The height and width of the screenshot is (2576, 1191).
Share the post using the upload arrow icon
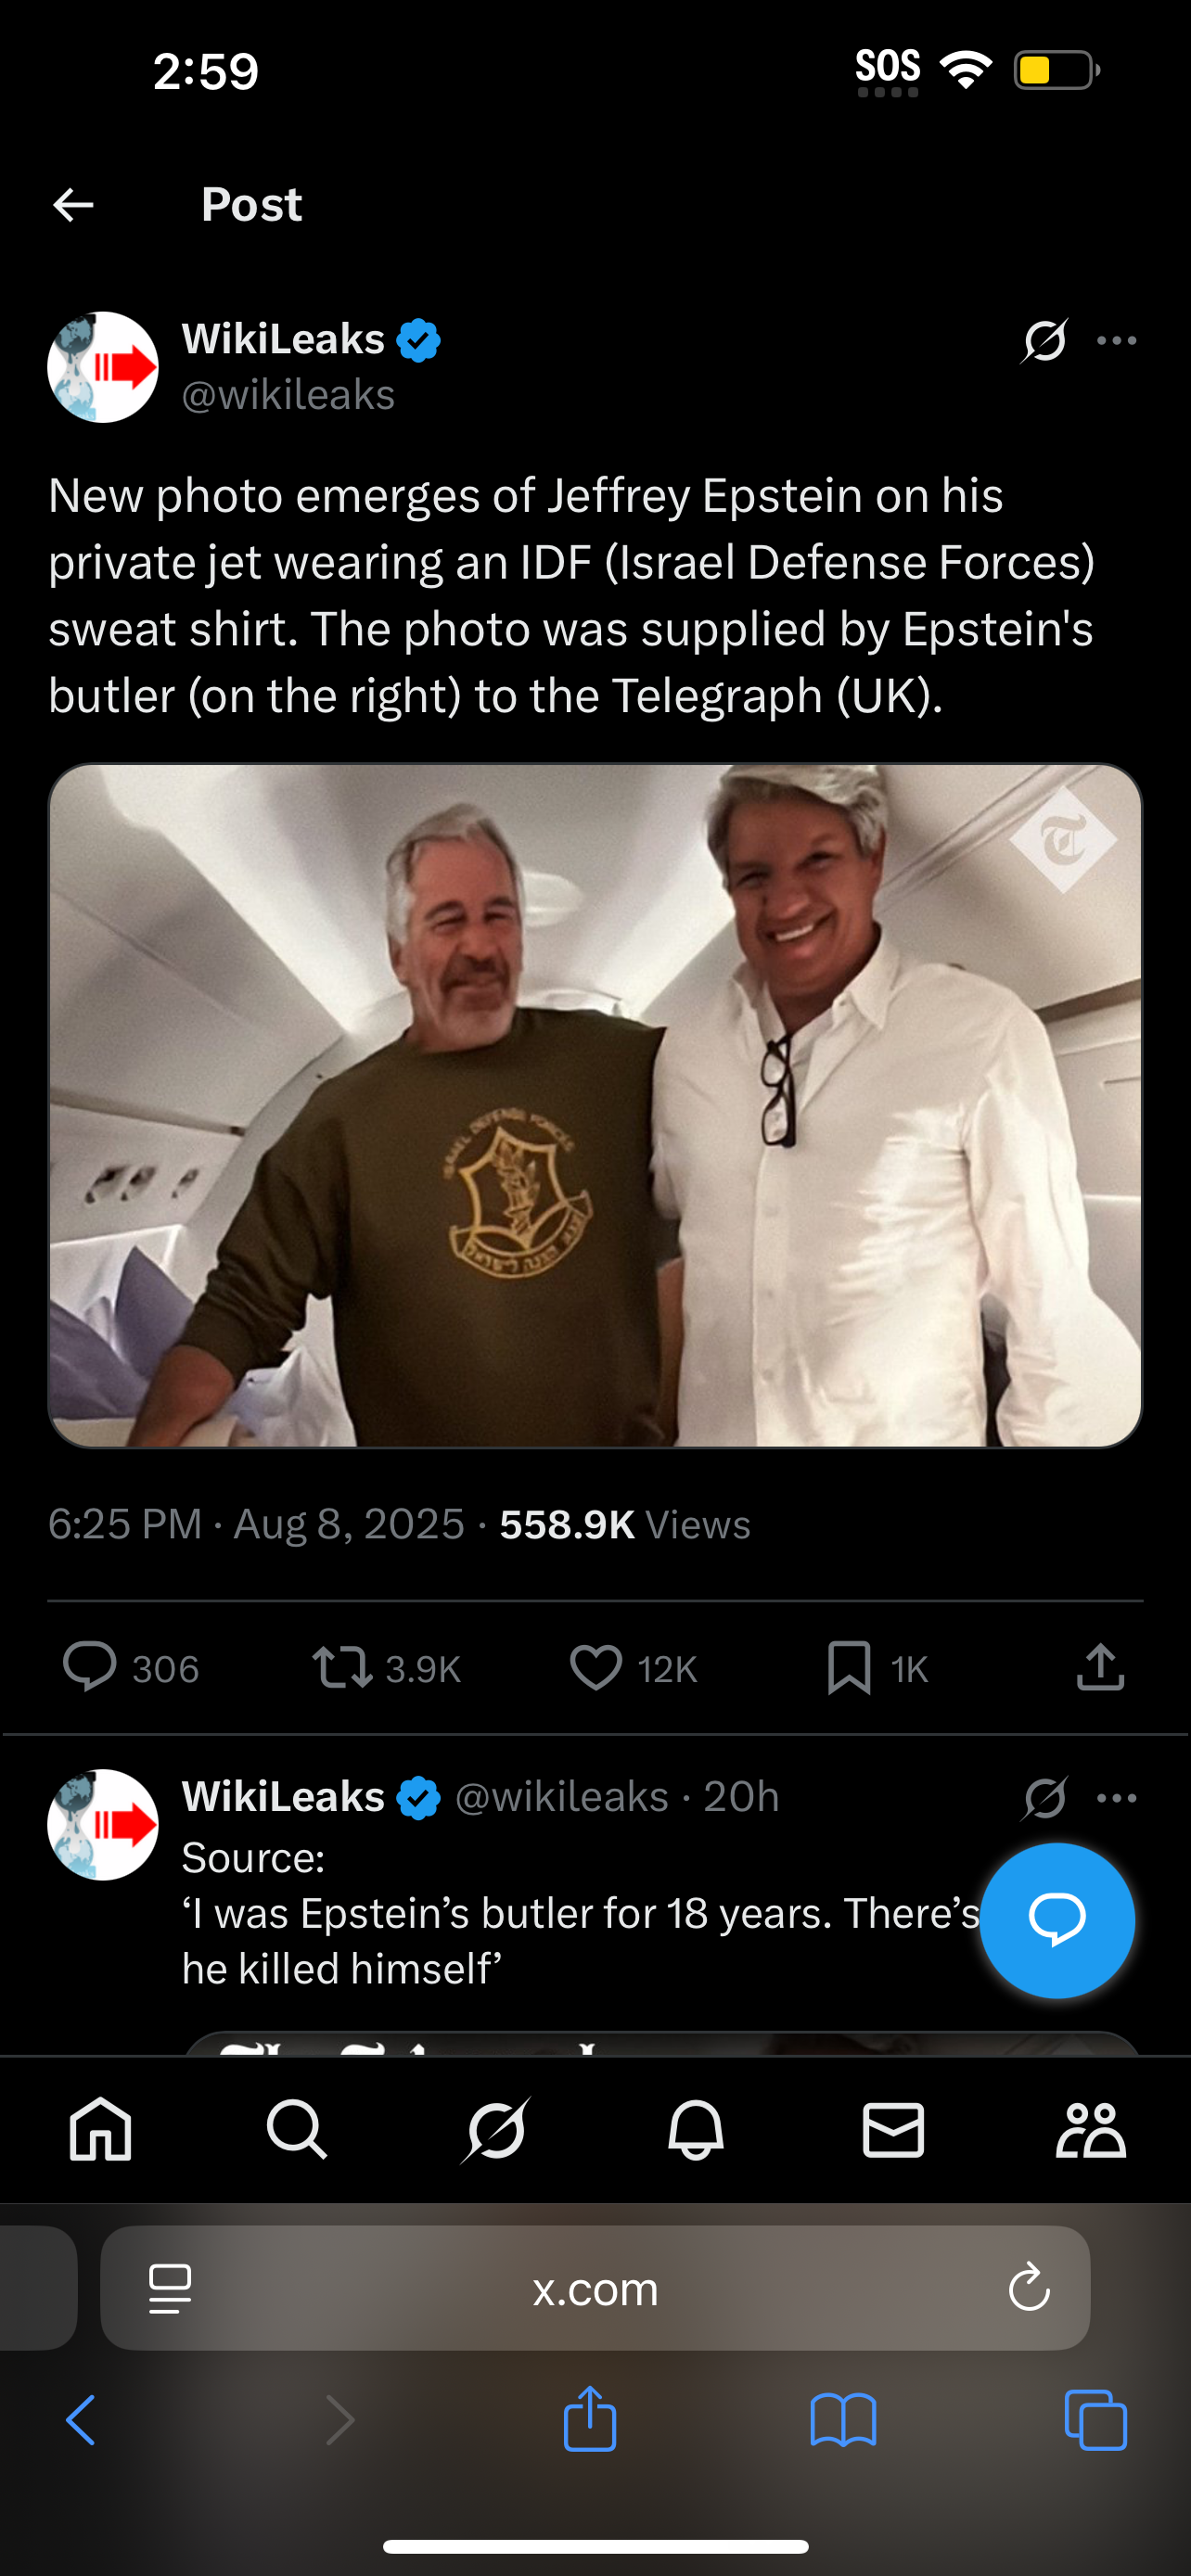pyautogui.click(x=1100, y=1666)
